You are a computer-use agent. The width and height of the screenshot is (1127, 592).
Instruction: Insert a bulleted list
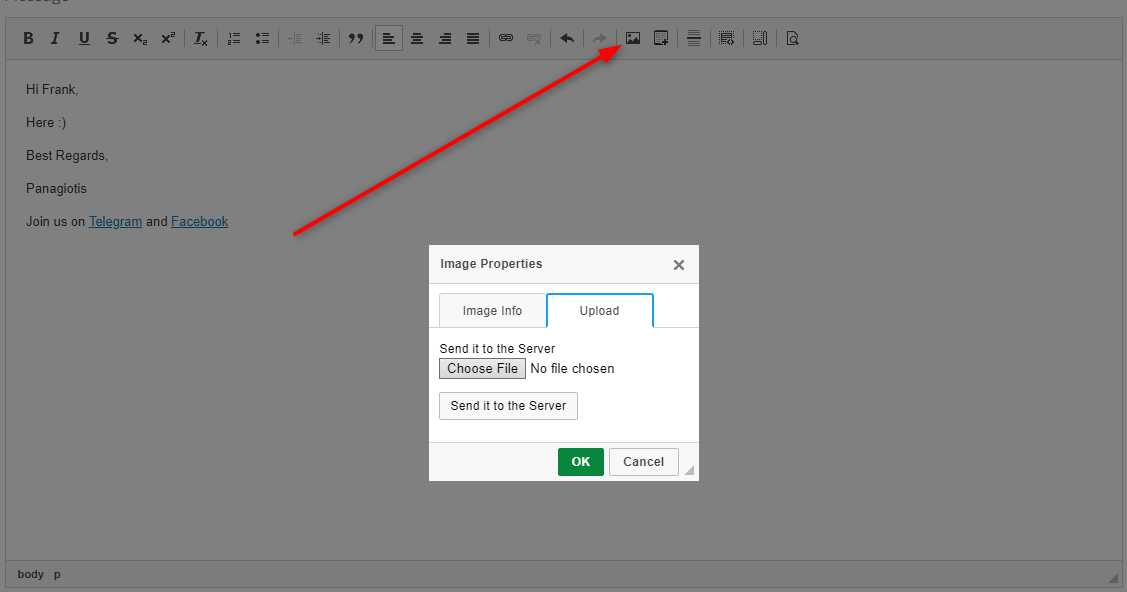click(x=262, y=38)
